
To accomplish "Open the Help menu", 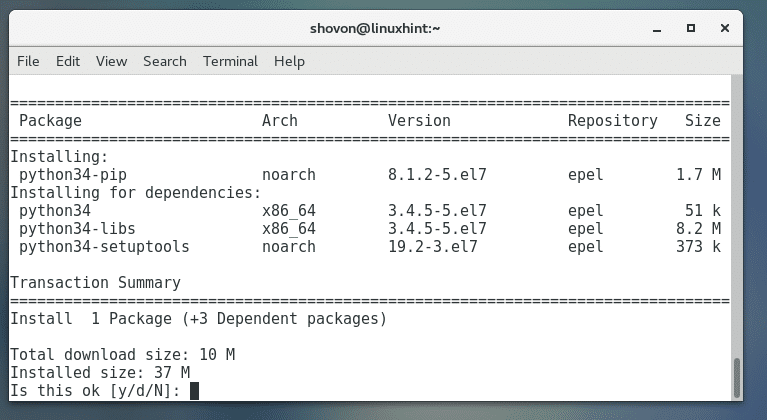I will (x=289, y=61).
